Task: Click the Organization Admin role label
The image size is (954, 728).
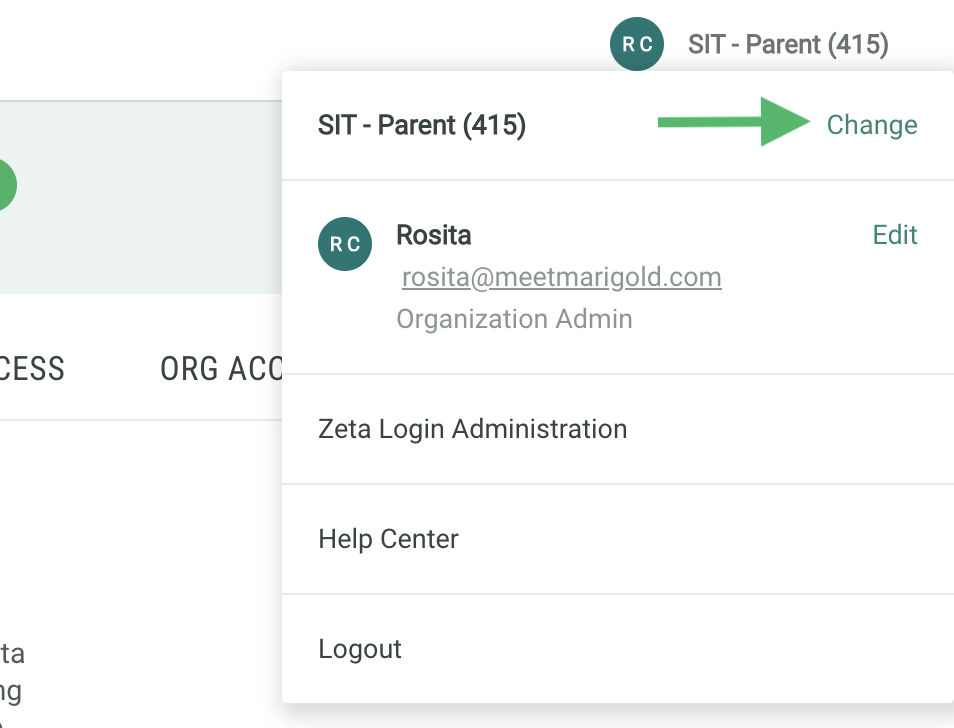Action: (x=514, y=319)
